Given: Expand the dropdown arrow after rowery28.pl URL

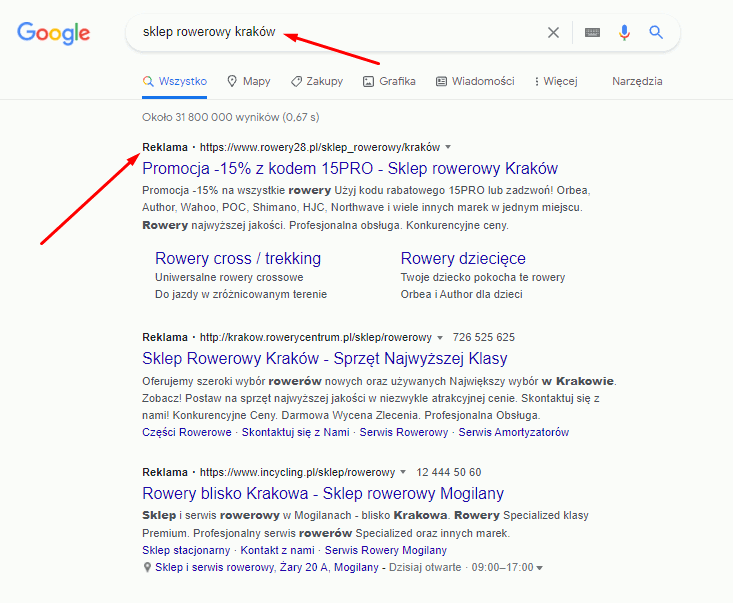Looking at the screenshot, I should coord(448,147).
